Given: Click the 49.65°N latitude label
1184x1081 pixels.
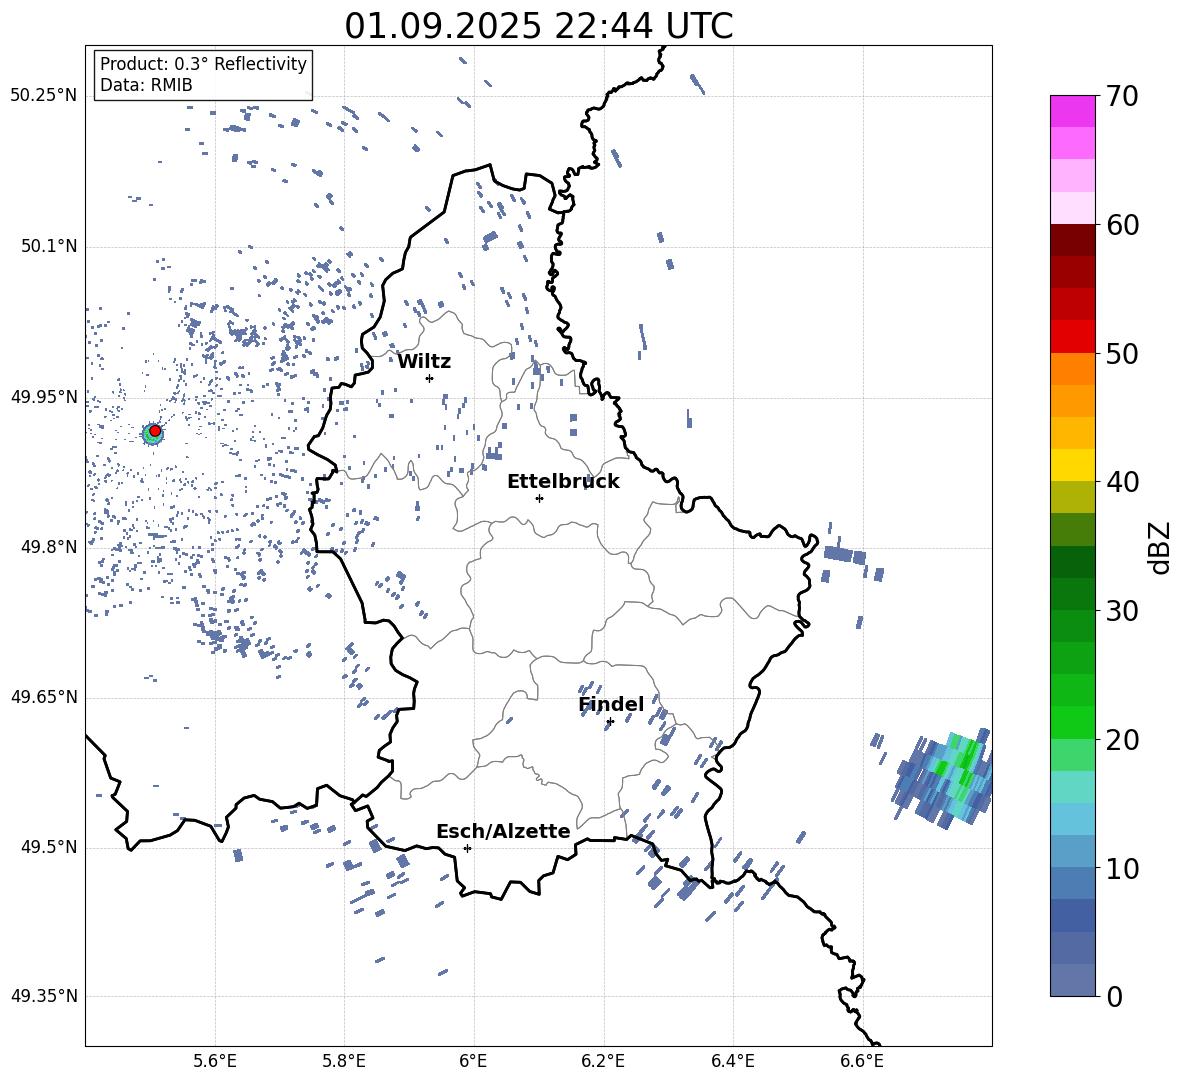Looking at the screenshot, I should tap(44, 697).
